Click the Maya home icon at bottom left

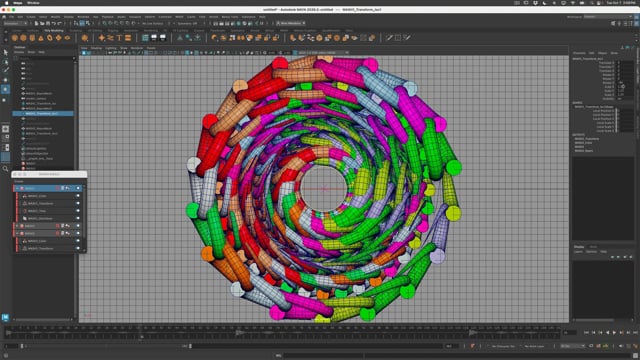point(5,317)
